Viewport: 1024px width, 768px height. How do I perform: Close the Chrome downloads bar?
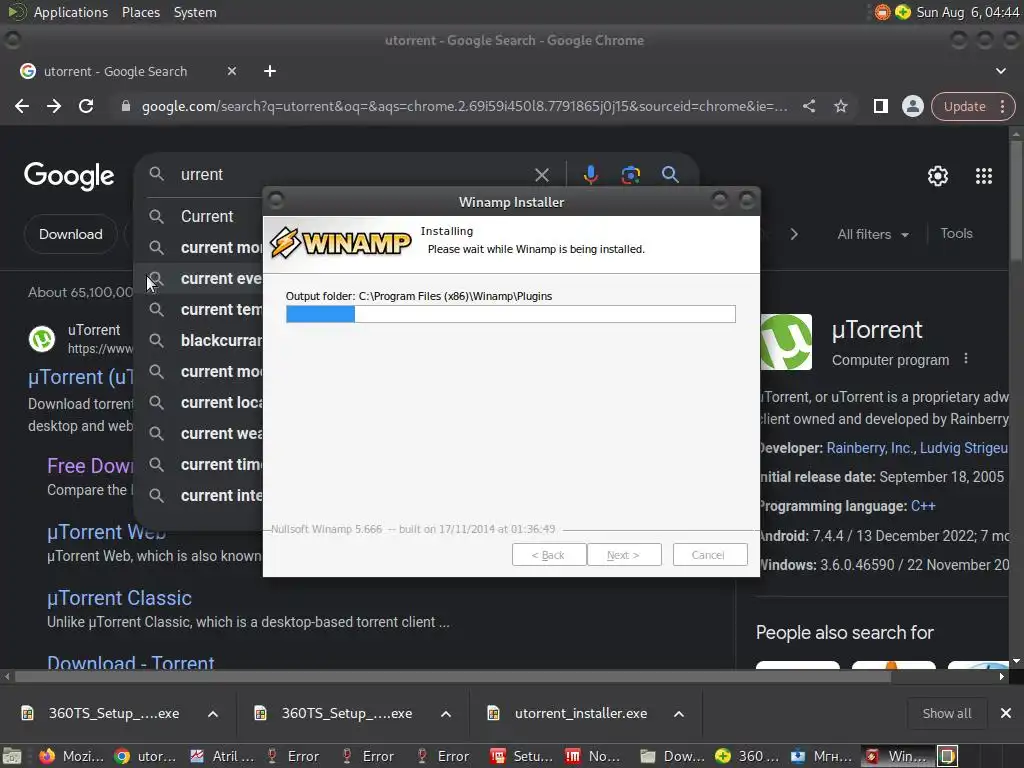pyautogui.click(x=1006, y=713)
